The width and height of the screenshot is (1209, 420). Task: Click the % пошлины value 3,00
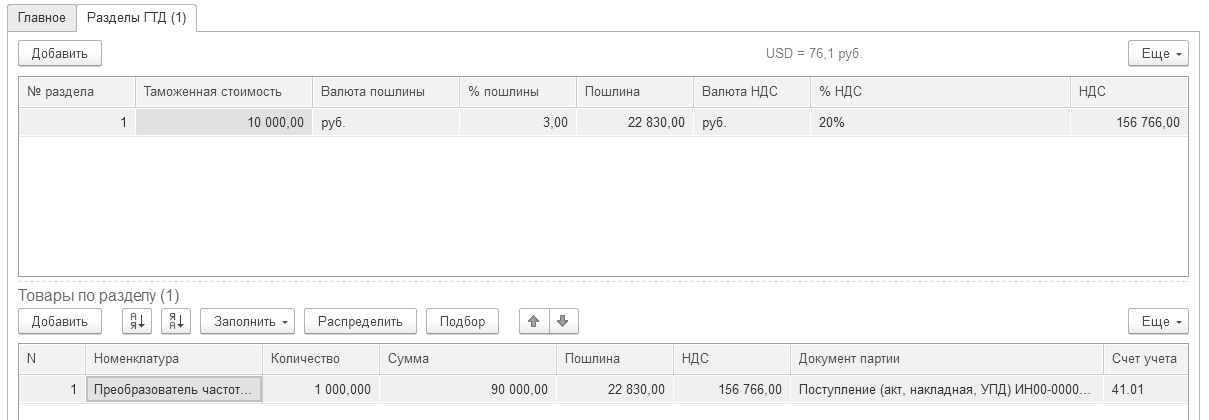[x=516, y=122]
